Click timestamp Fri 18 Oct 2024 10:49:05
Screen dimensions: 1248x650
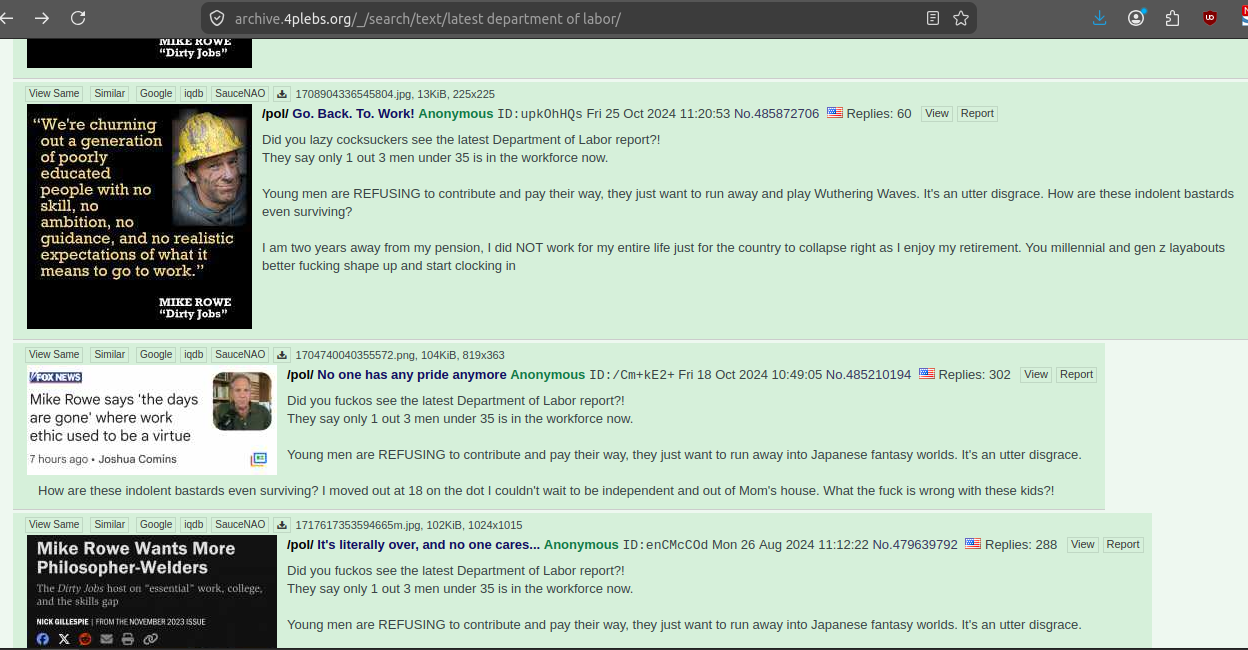[751, 374]
